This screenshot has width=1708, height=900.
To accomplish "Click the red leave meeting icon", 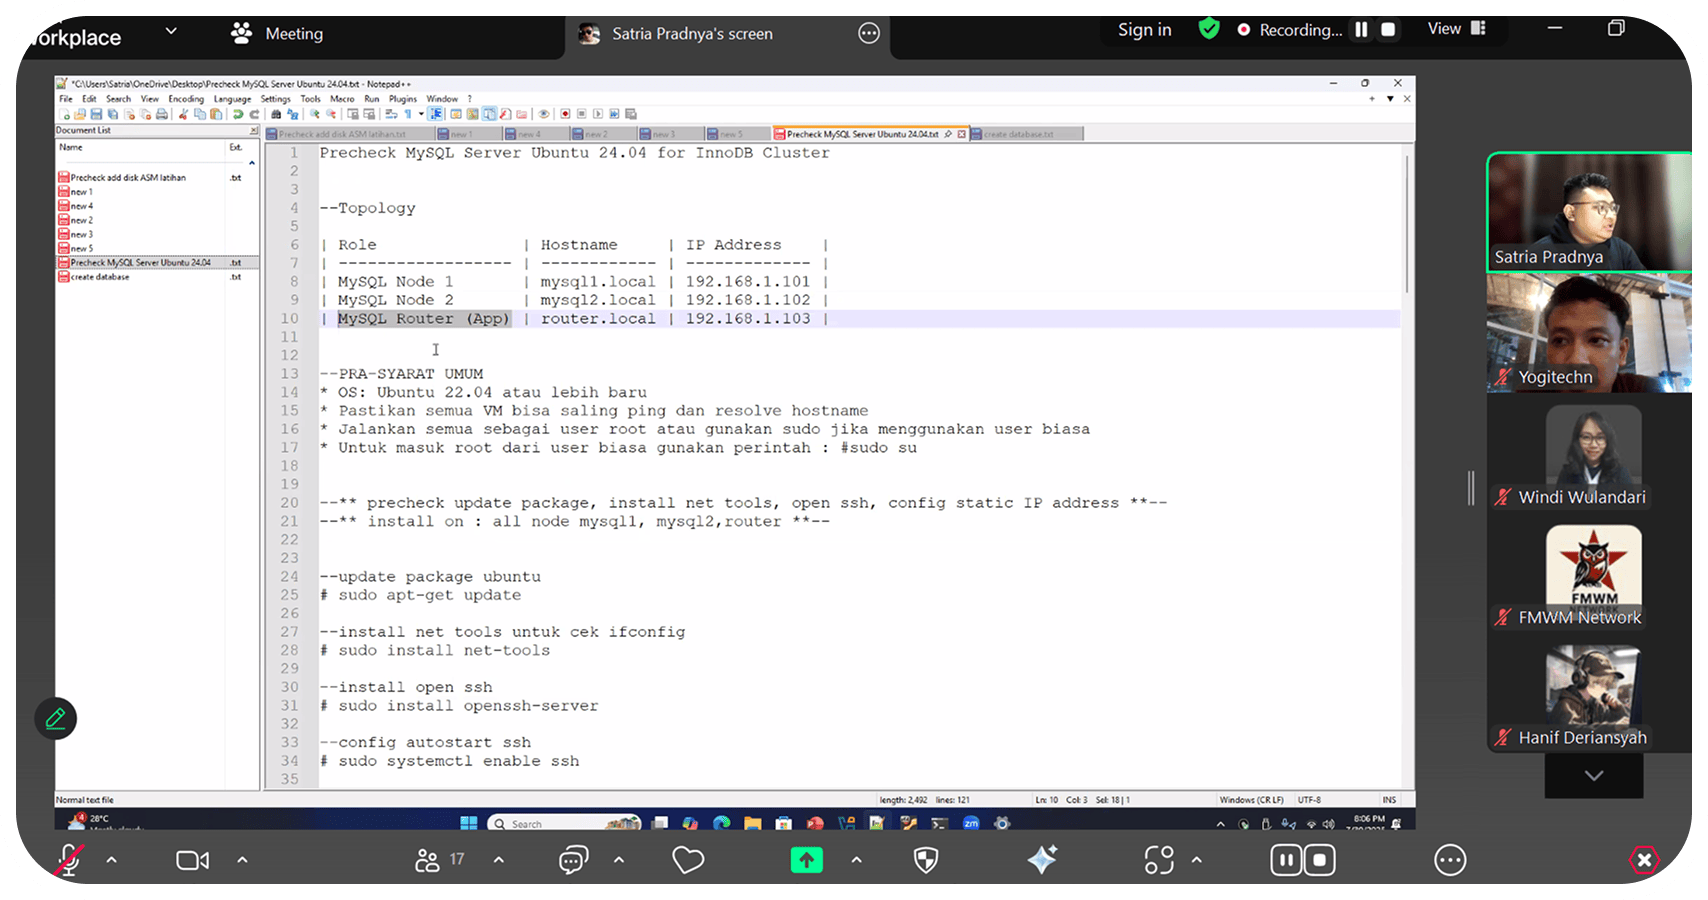I will [x=1644, y=860].
